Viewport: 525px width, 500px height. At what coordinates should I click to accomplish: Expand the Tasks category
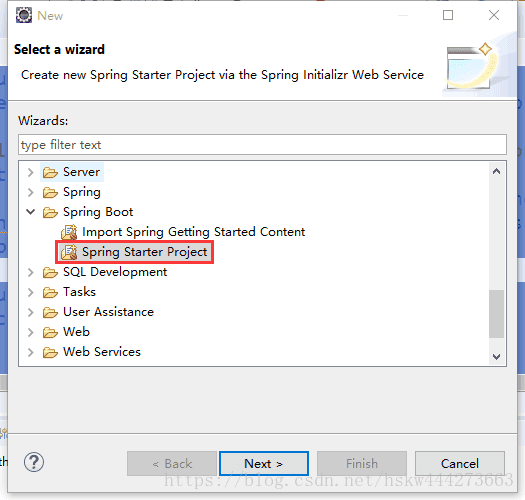31,292
